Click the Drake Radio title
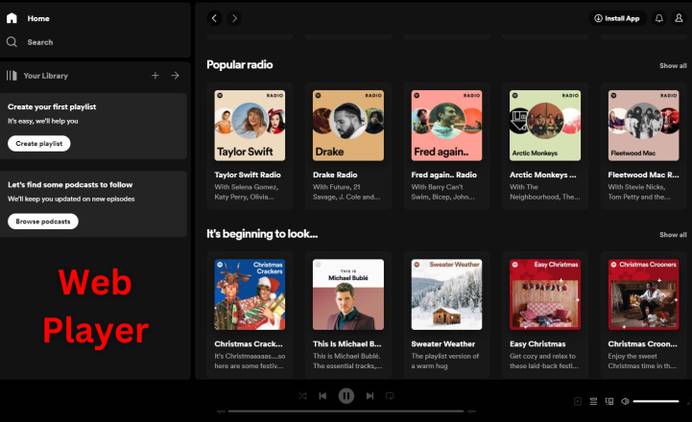The height and width of the screenshot is (422, 692). [335, 175]
